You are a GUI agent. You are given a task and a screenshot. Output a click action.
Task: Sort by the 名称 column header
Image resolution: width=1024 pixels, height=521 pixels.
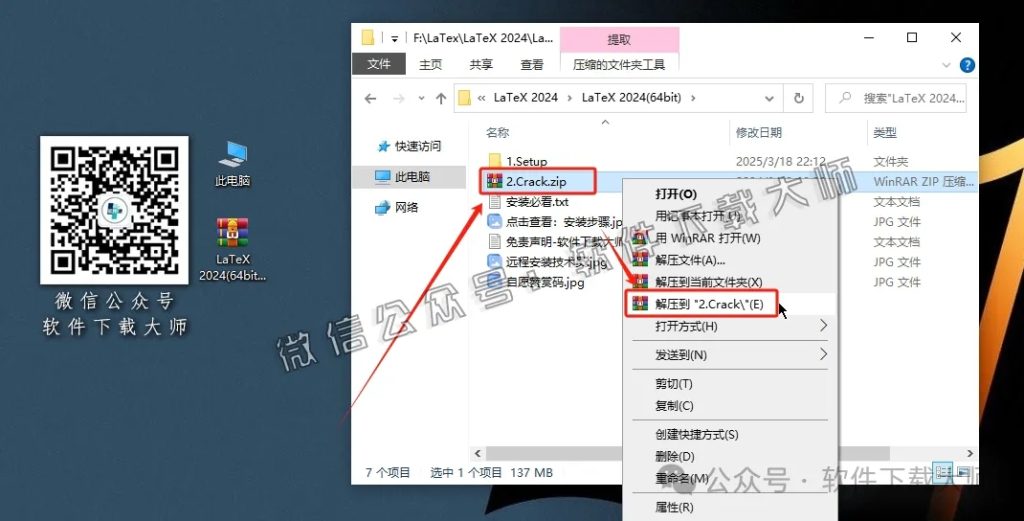coord(498,132)
